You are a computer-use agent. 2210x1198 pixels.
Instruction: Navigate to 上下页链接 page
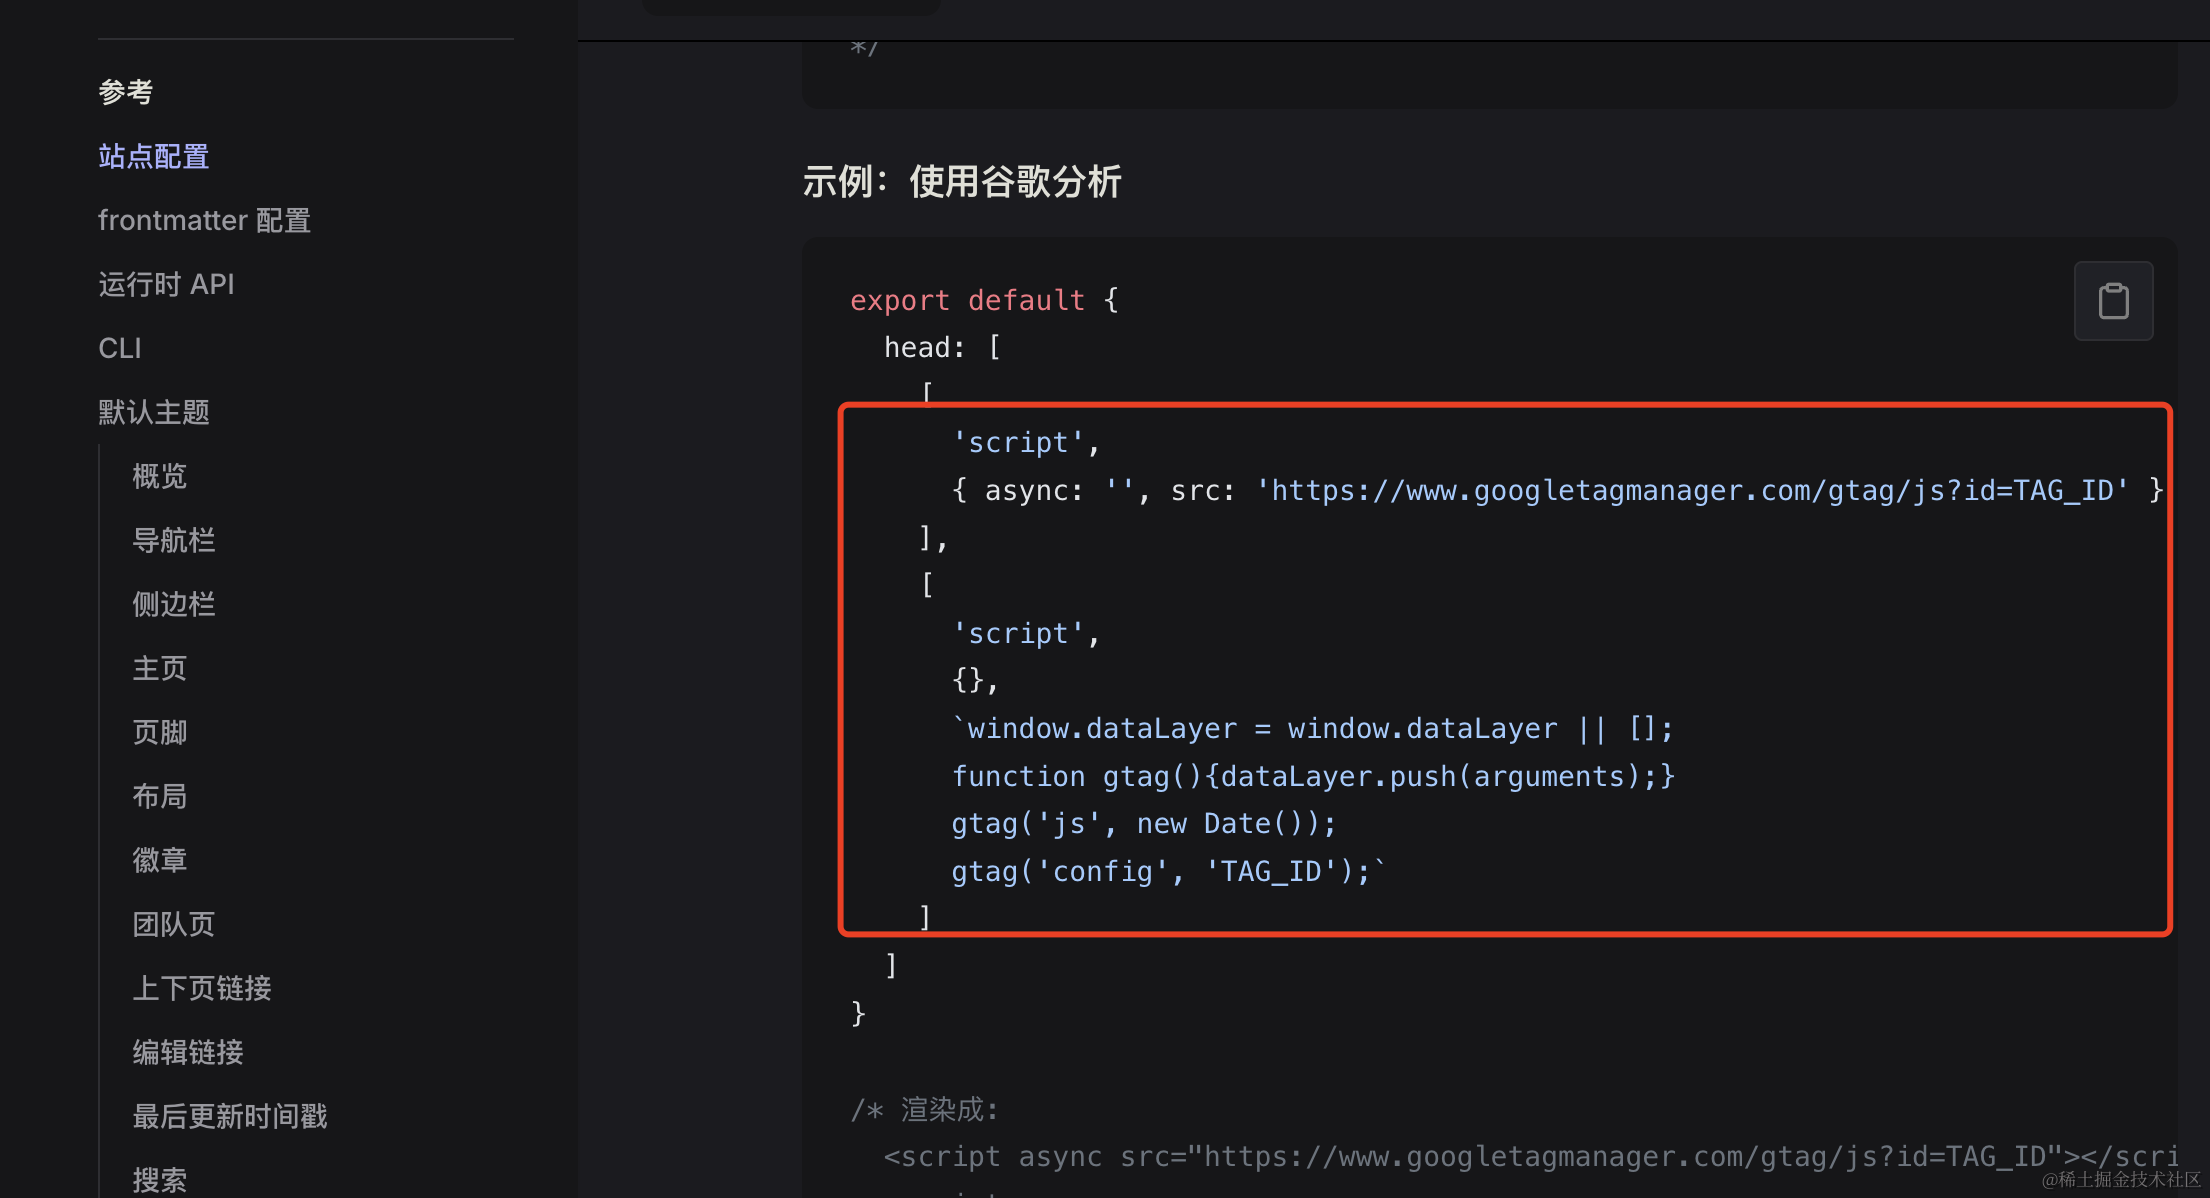click(x=202, y=989)
